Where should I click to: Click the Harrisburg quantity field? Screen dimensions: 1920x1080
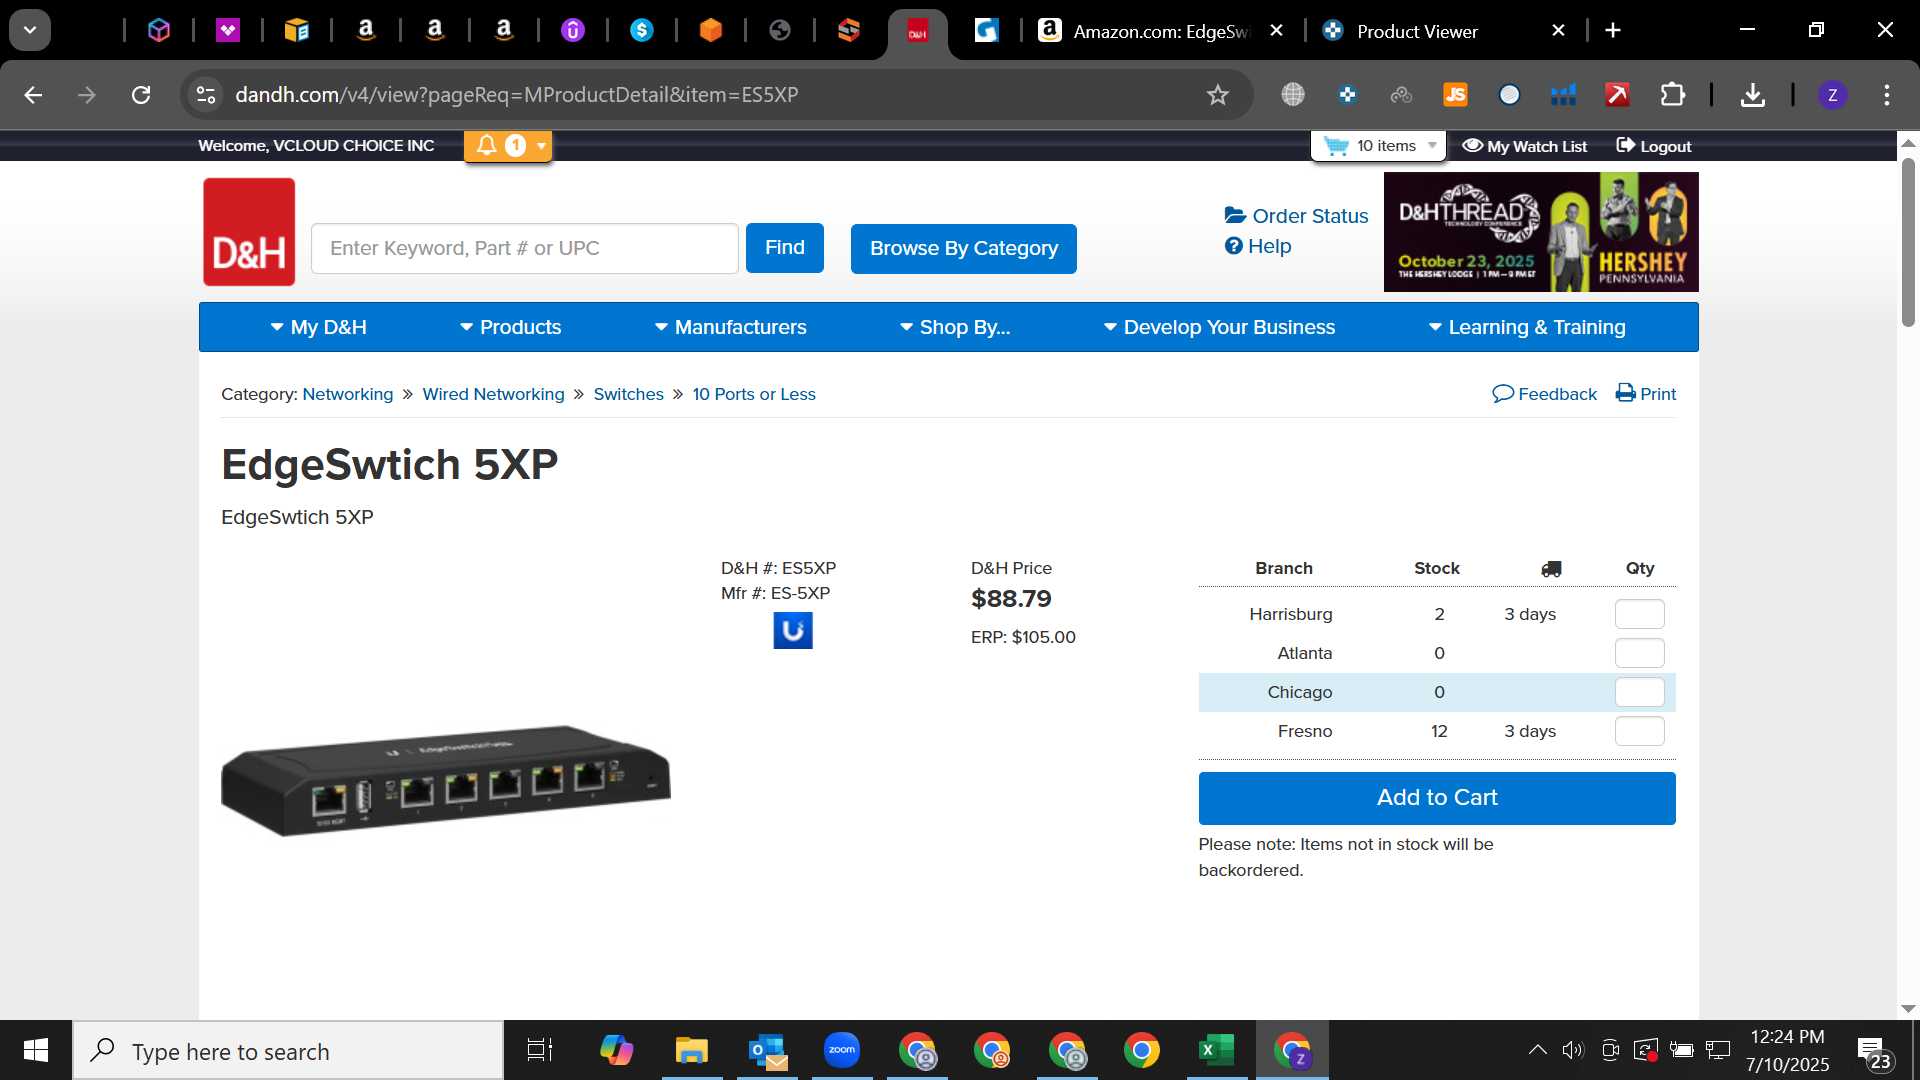click(1640, 614)
